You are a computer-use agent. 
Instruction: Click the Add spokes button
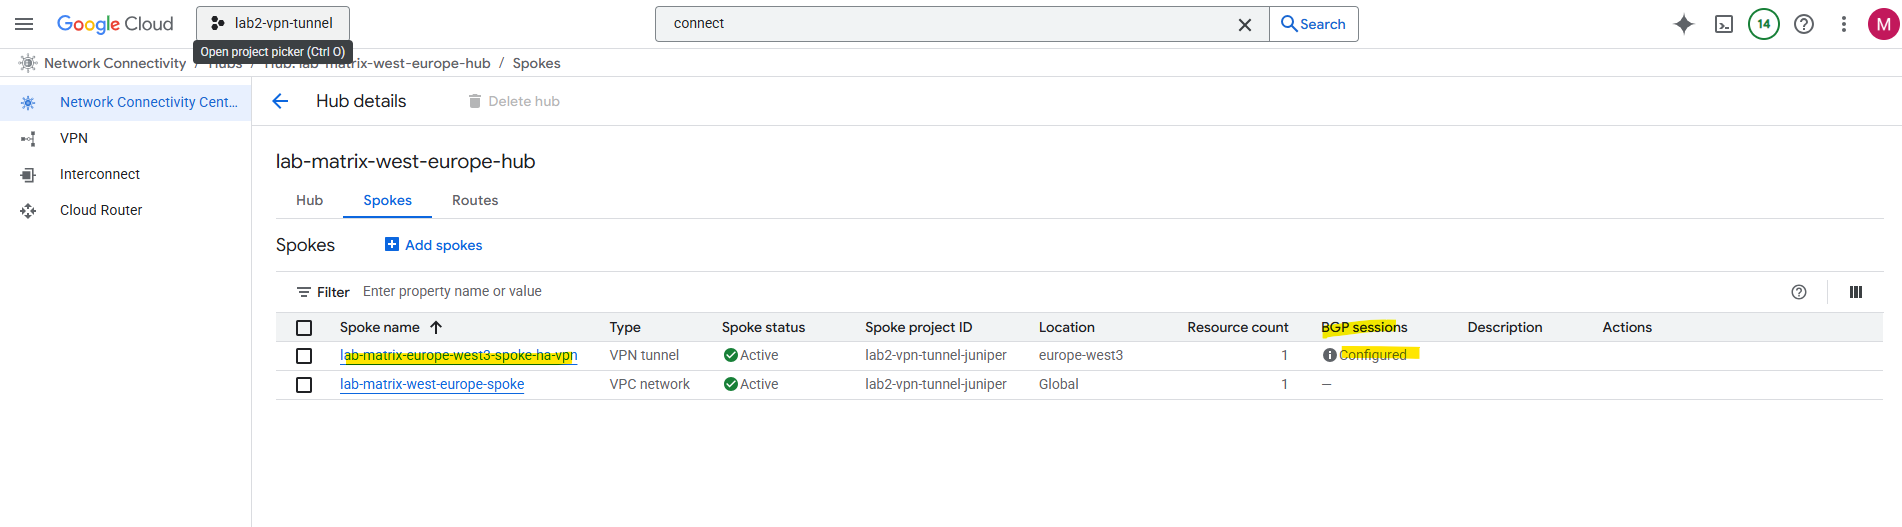[434, 245]
